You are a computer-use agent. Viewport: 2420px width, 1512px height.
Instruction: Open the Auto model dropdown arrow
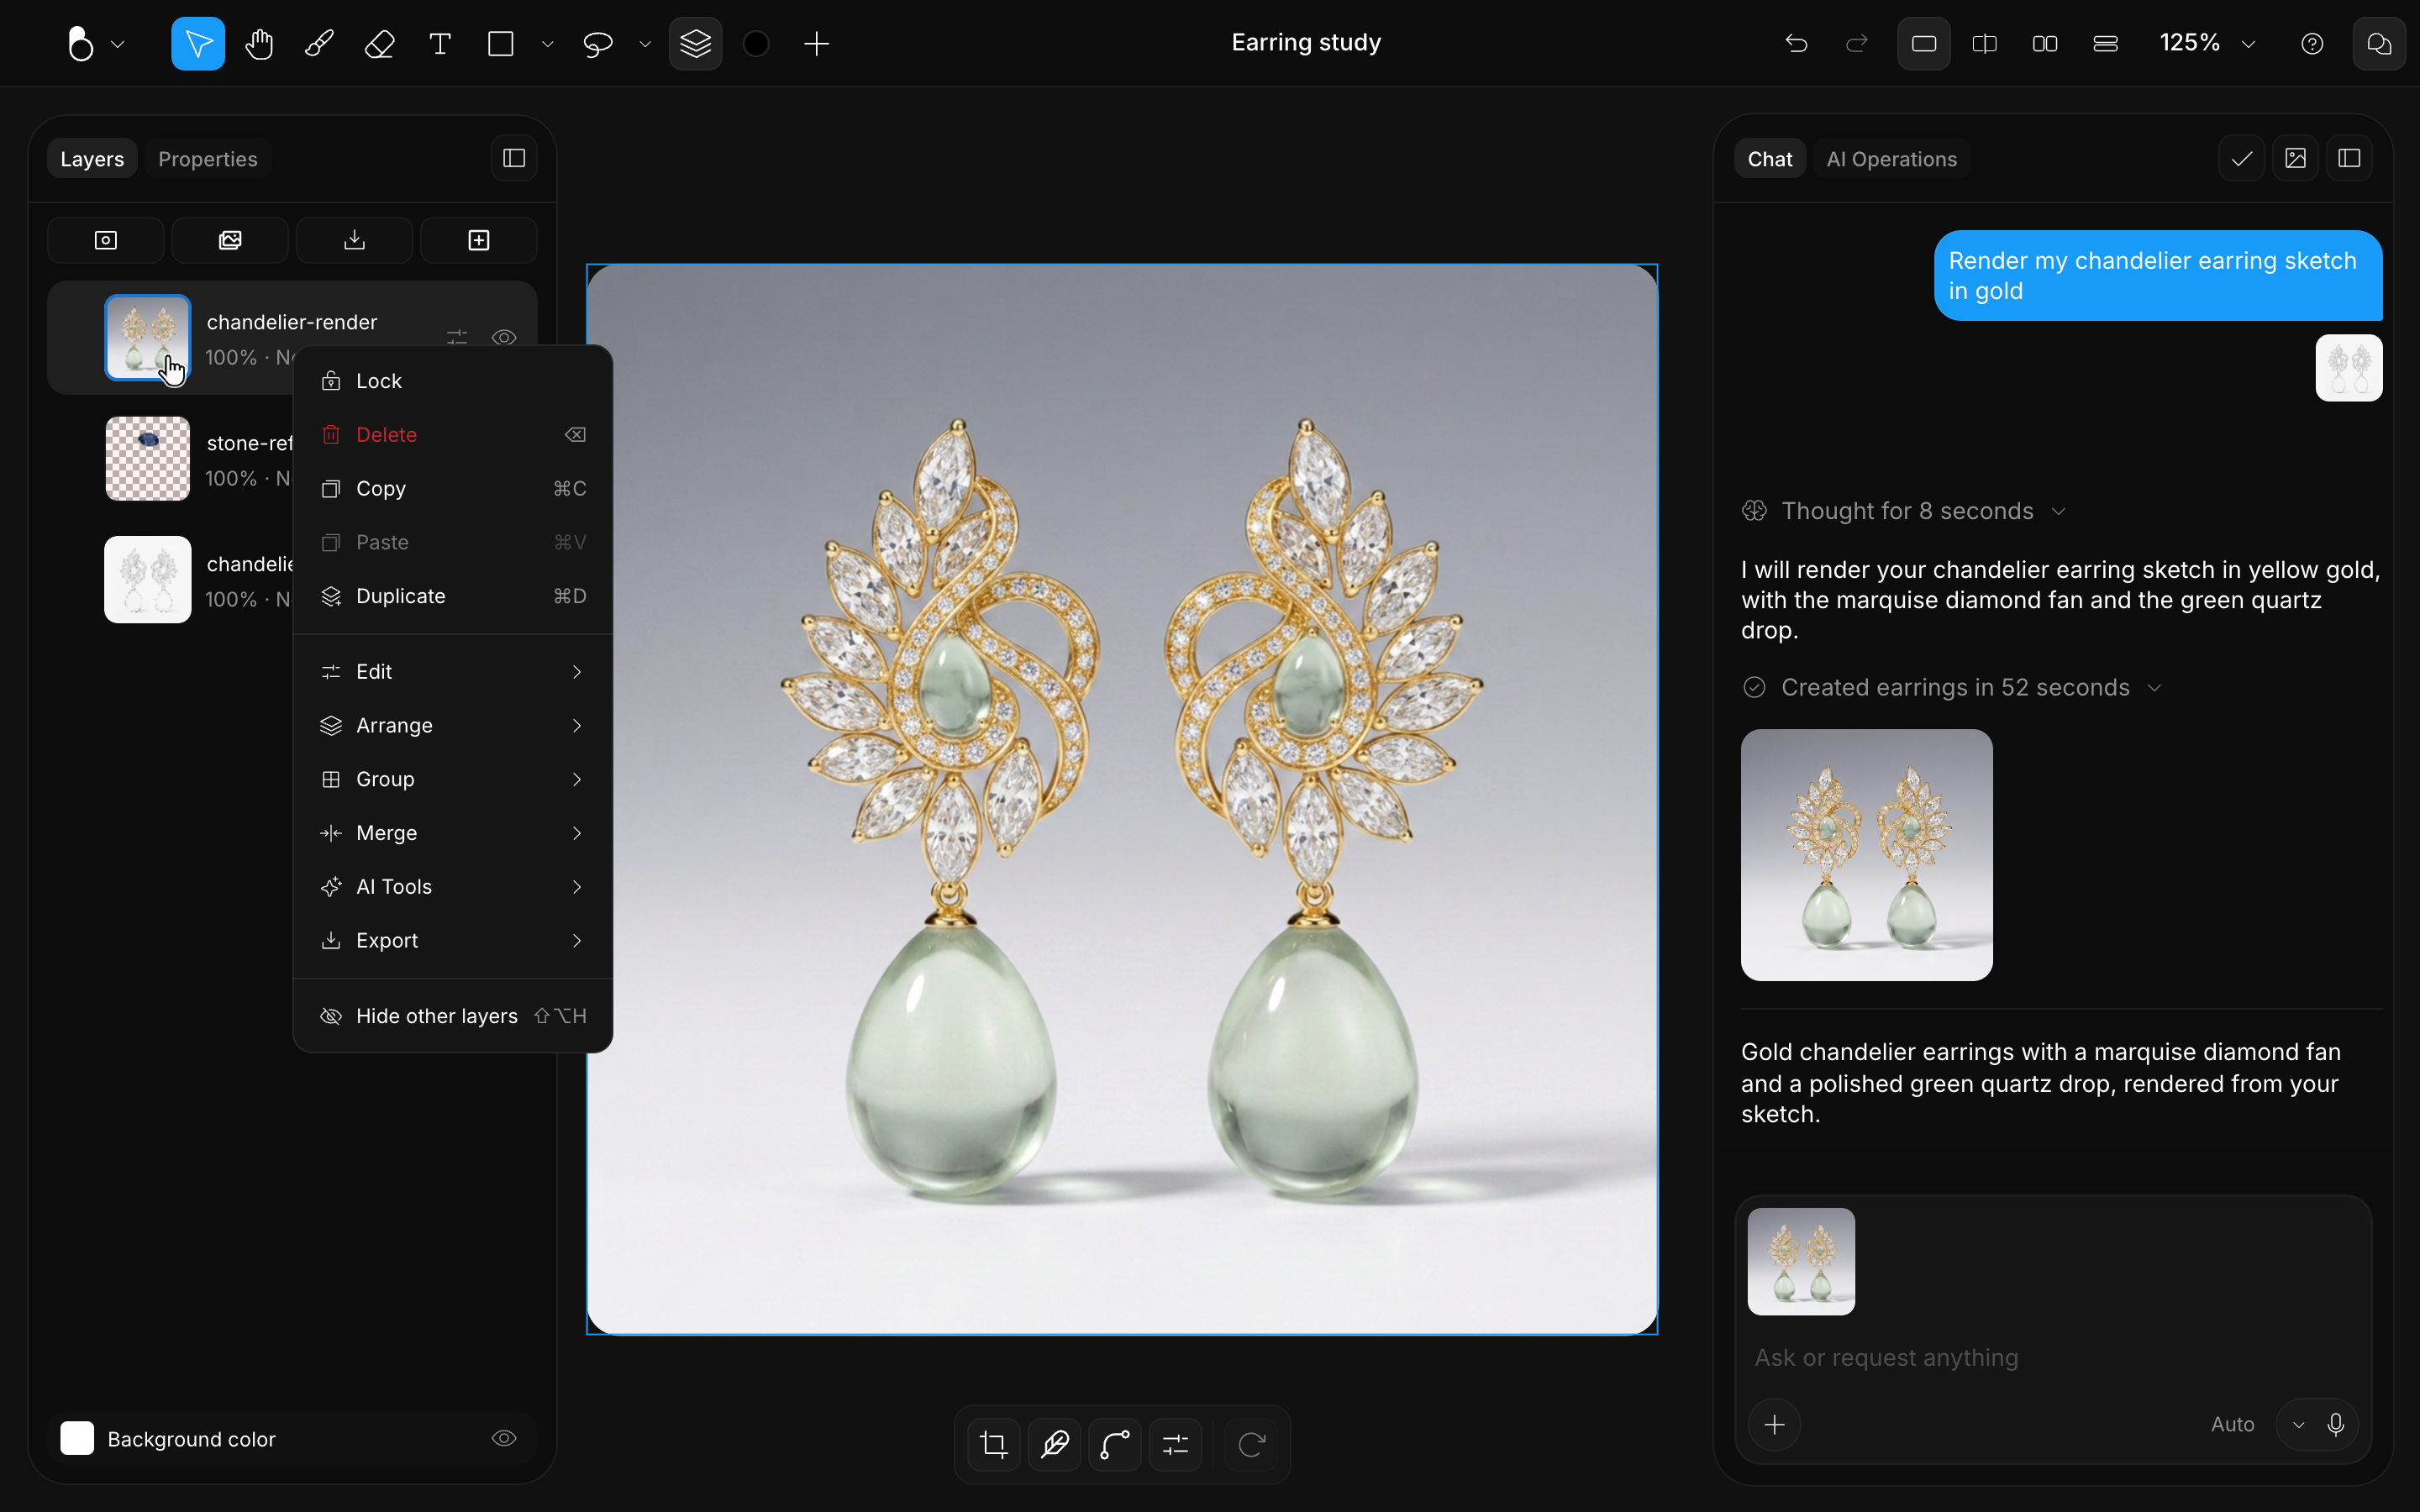[x=2299, y=1425]
